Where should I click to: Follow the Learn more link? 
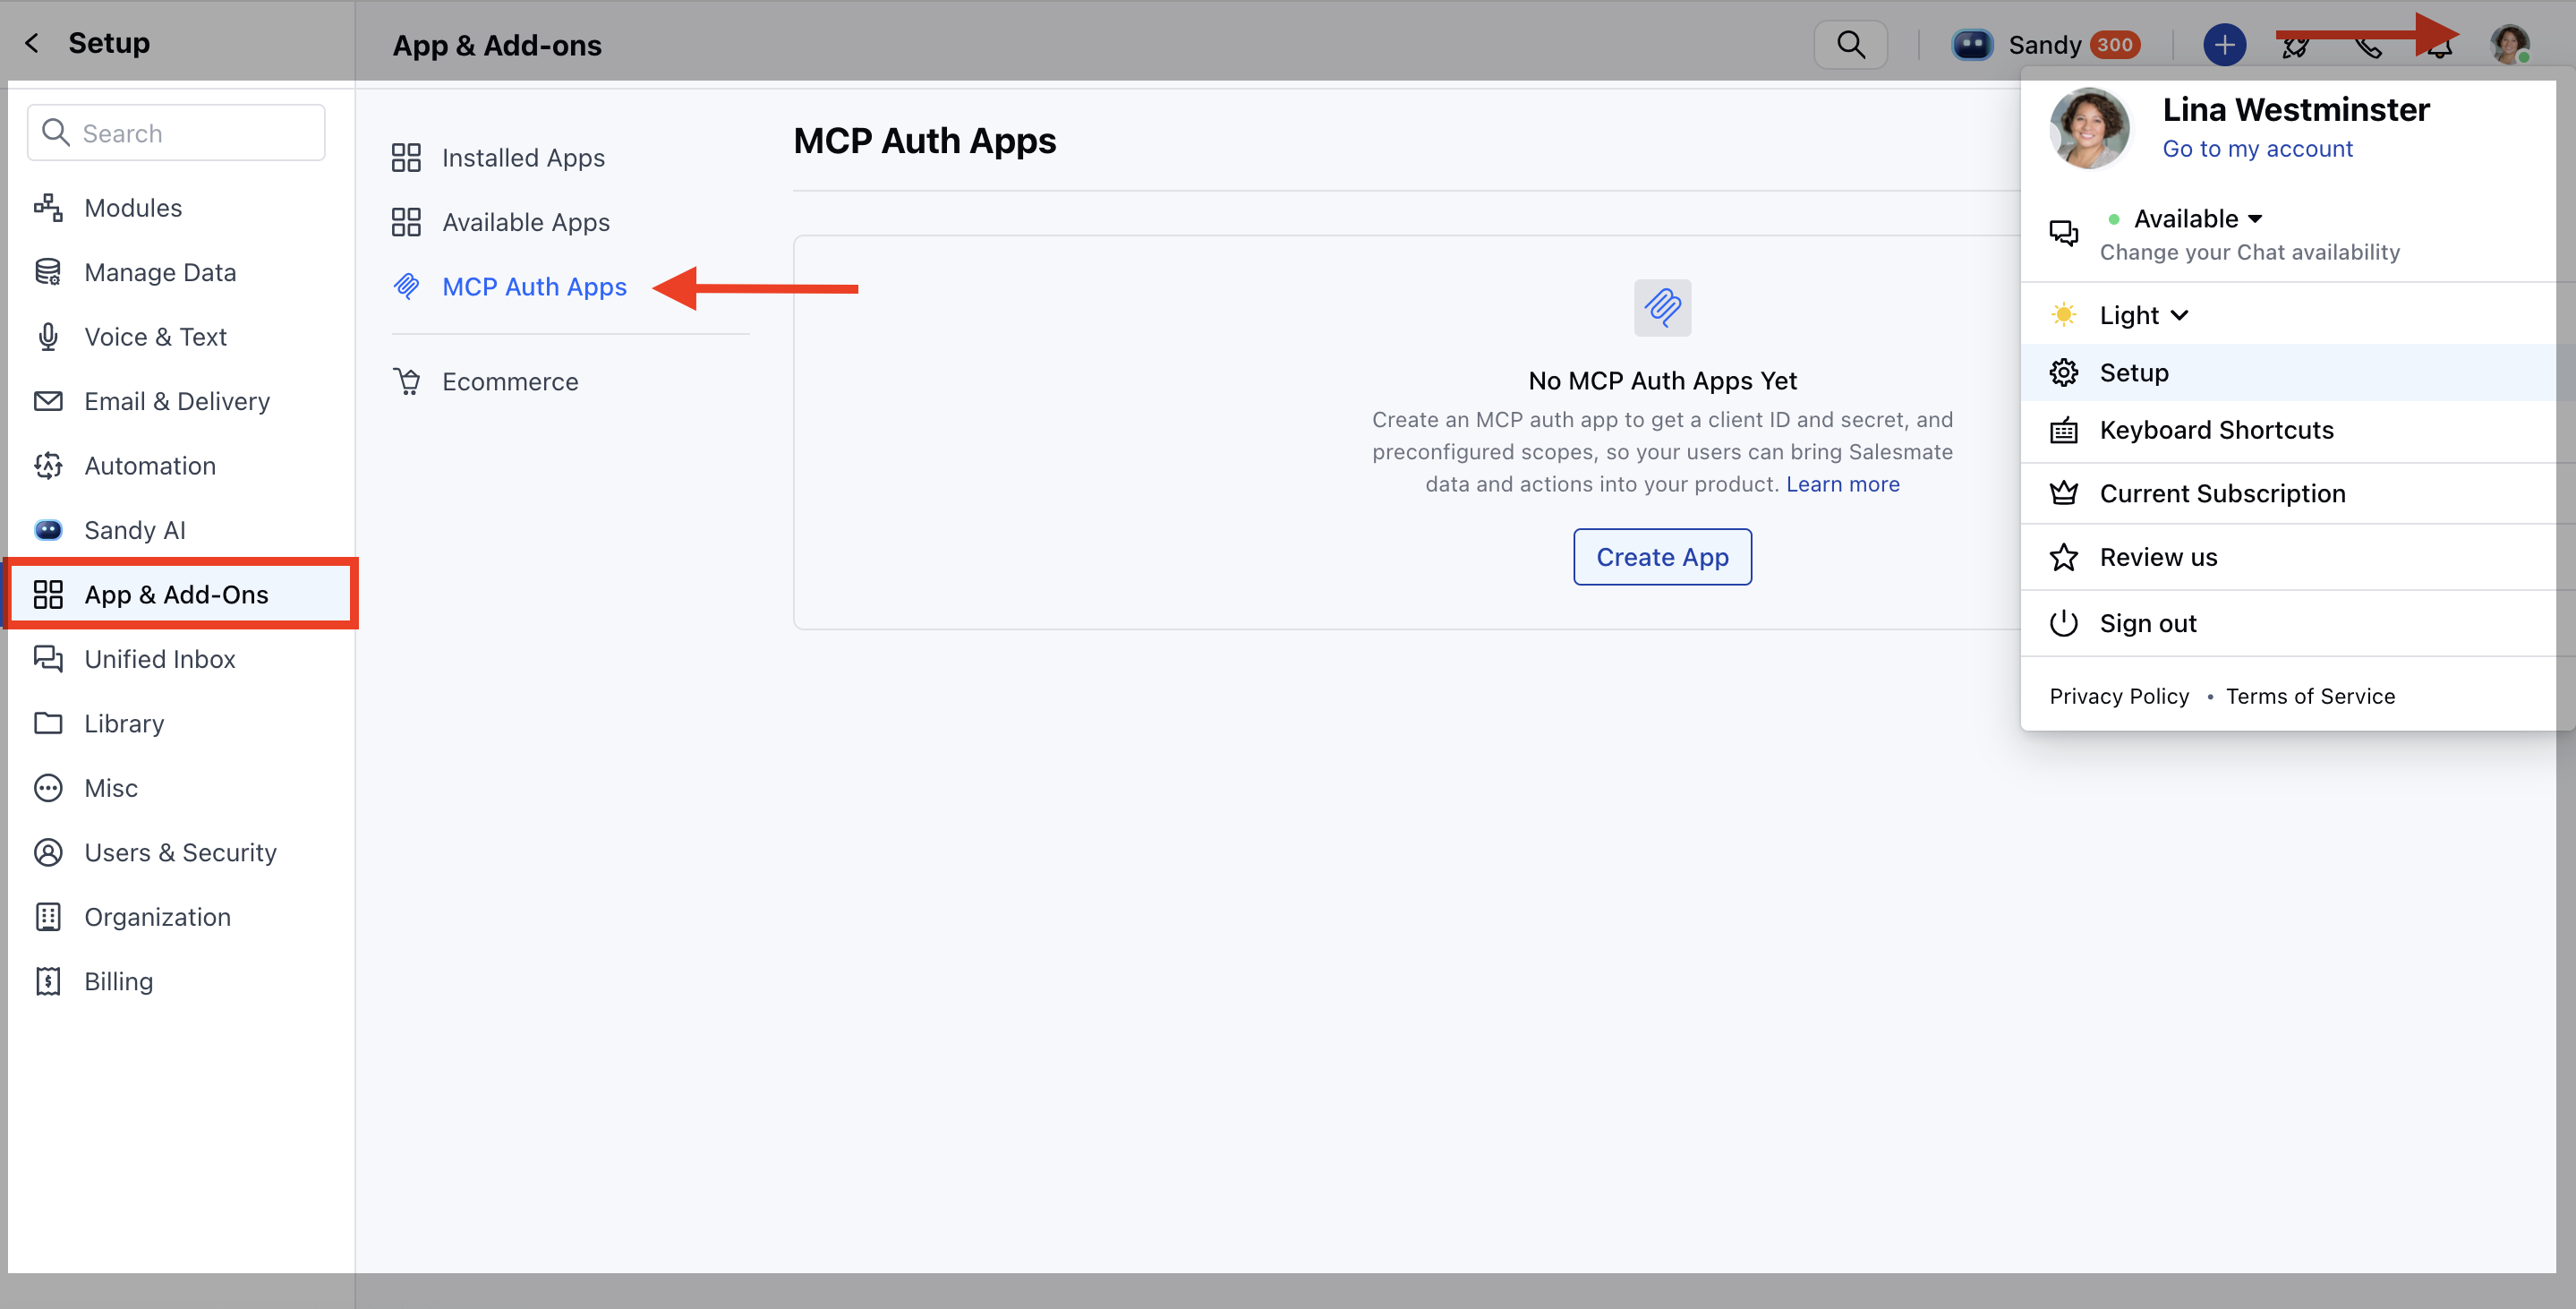[1843, 484]
